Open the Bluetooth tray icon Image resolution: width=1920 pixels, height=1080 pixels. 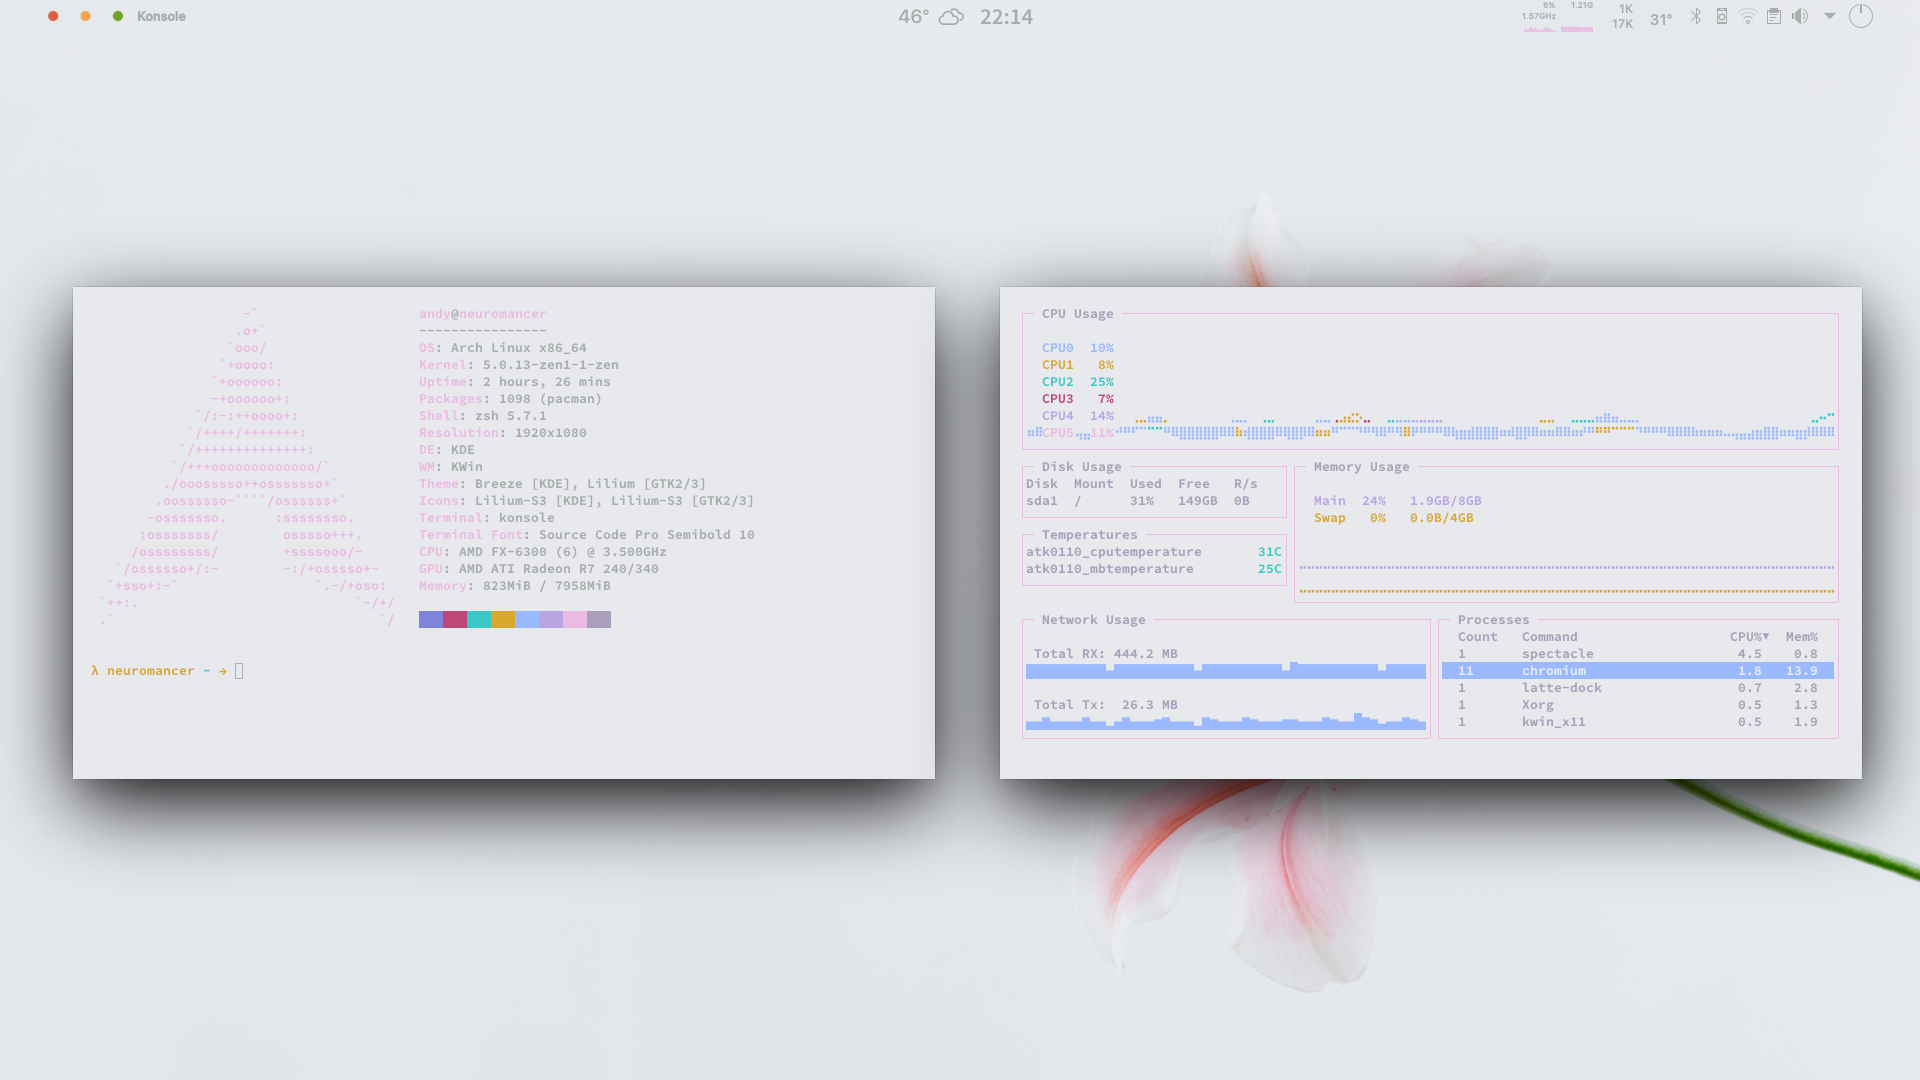click(1696, 16)
